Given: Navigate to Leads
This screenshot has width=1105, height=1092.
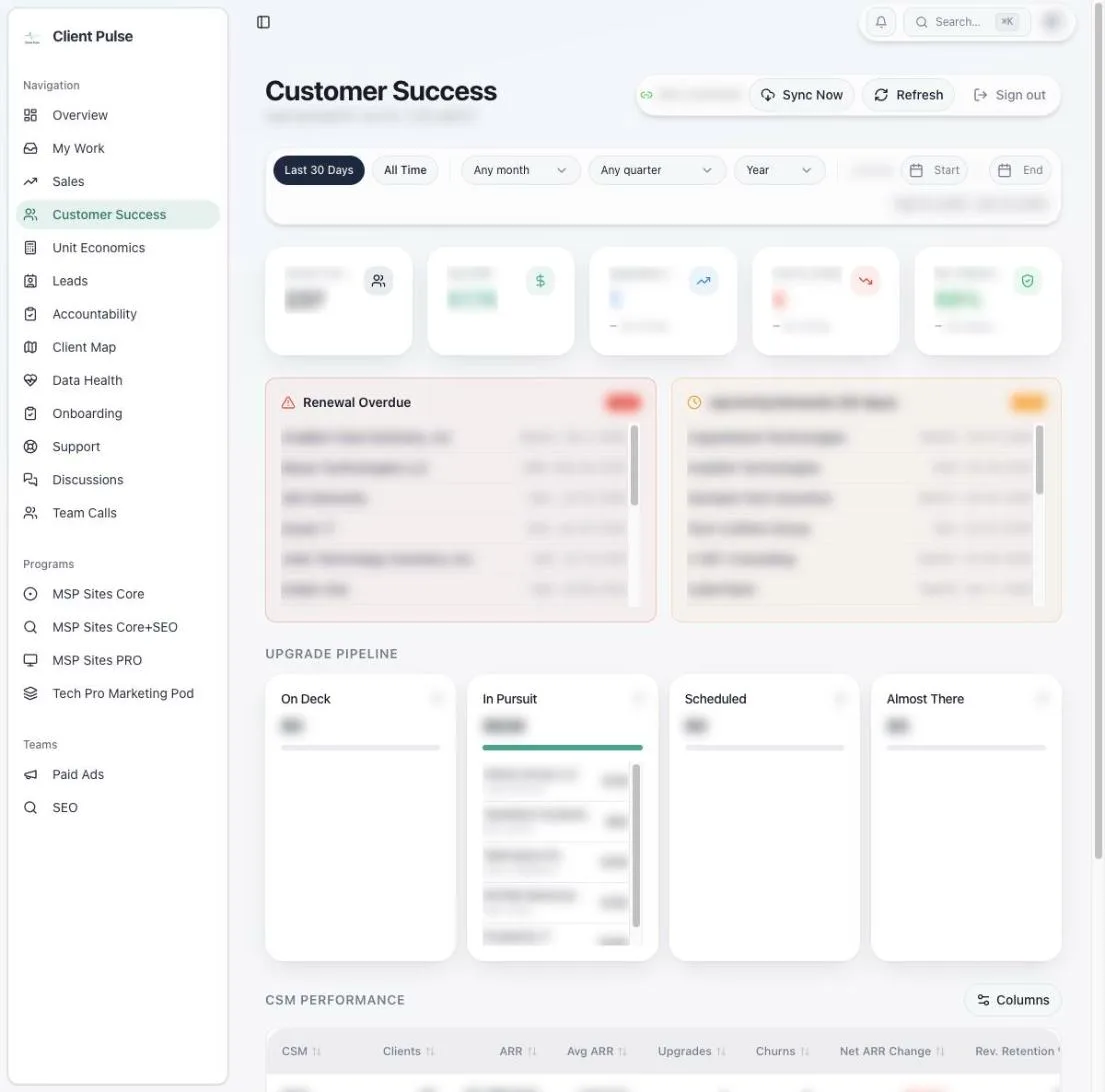Looking at the screenshot, I should pyautogui.click(x=117, y=280).
